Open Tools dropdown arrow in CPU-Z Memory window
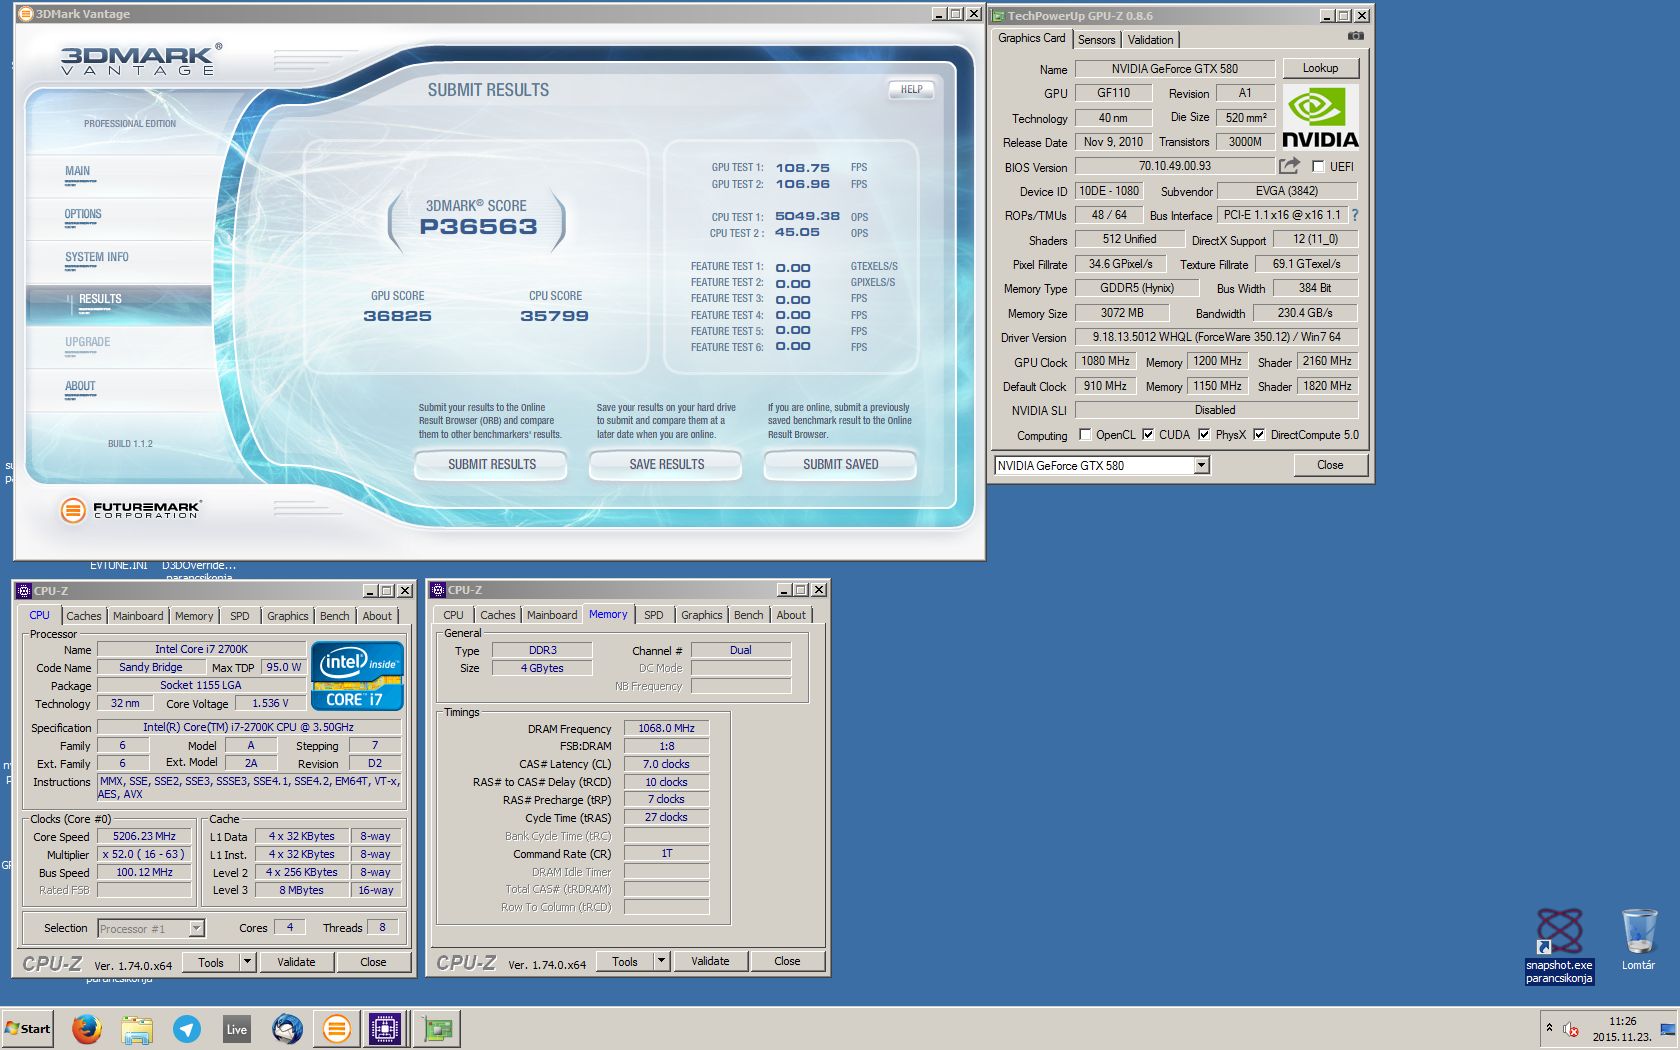This screenshot has height=1050, width=1680. click(661, 961)
